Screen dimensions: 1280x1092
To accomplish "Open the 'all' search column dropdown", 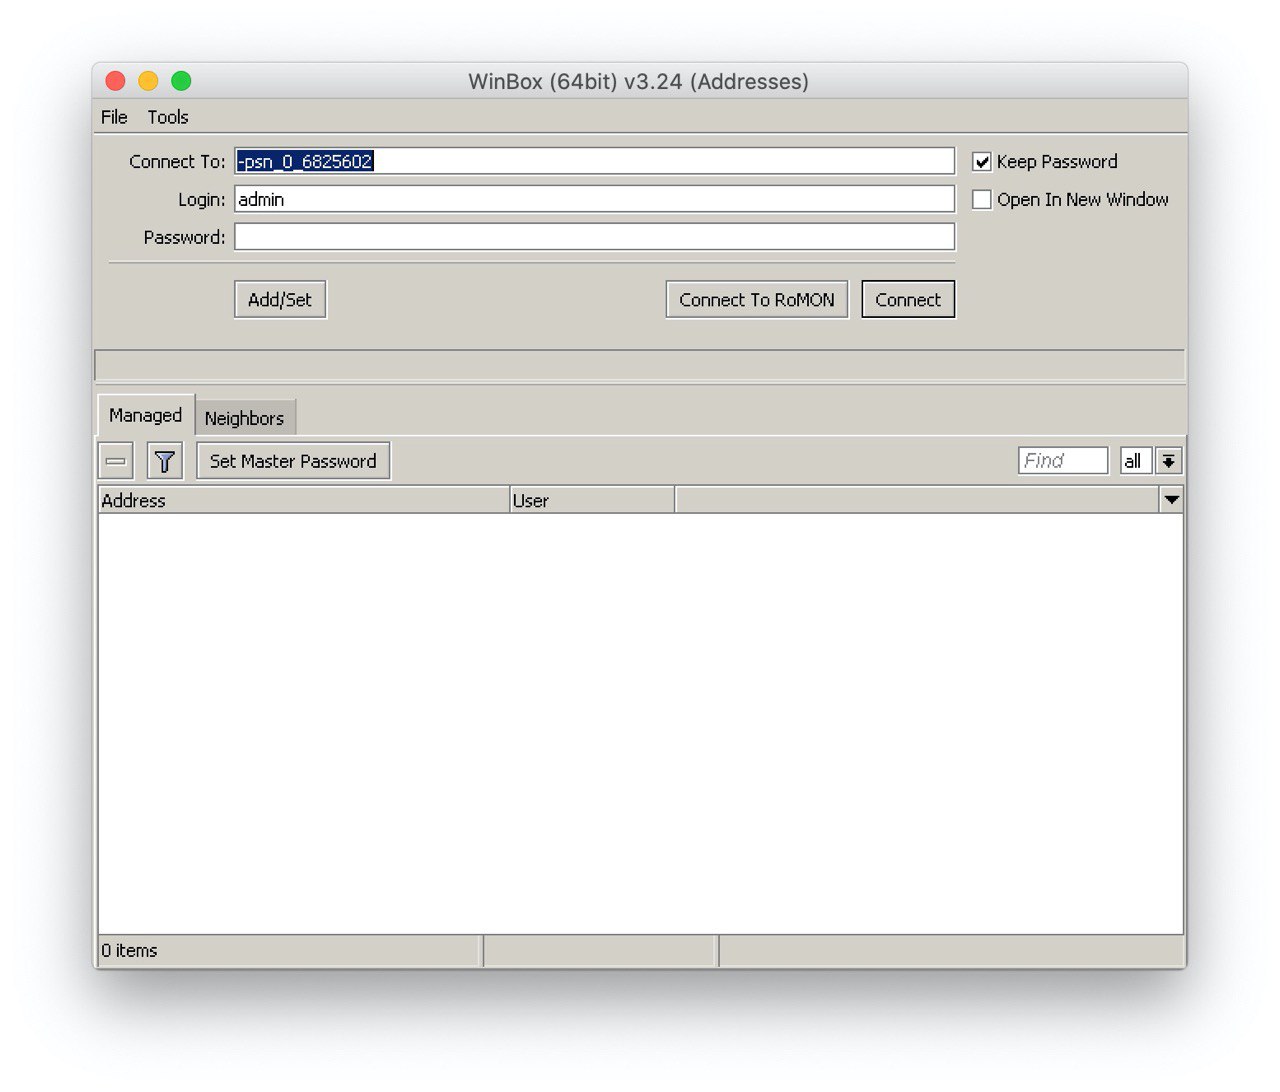I will click(1136, 461).
